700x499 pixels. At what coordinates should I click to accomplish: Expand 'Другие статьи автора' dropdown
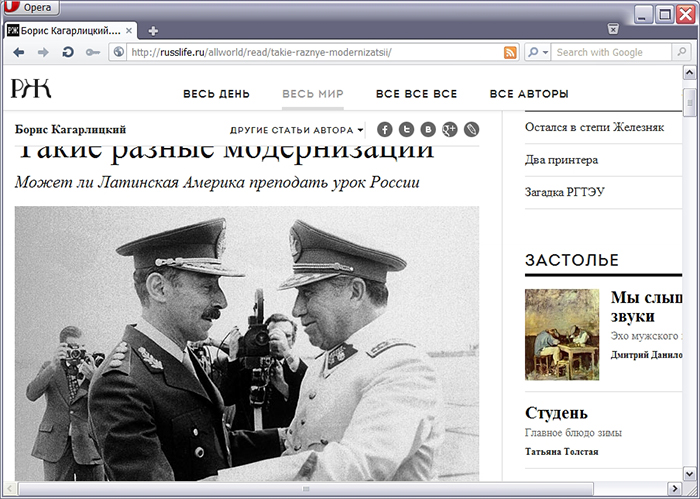[x=296, y=130]
